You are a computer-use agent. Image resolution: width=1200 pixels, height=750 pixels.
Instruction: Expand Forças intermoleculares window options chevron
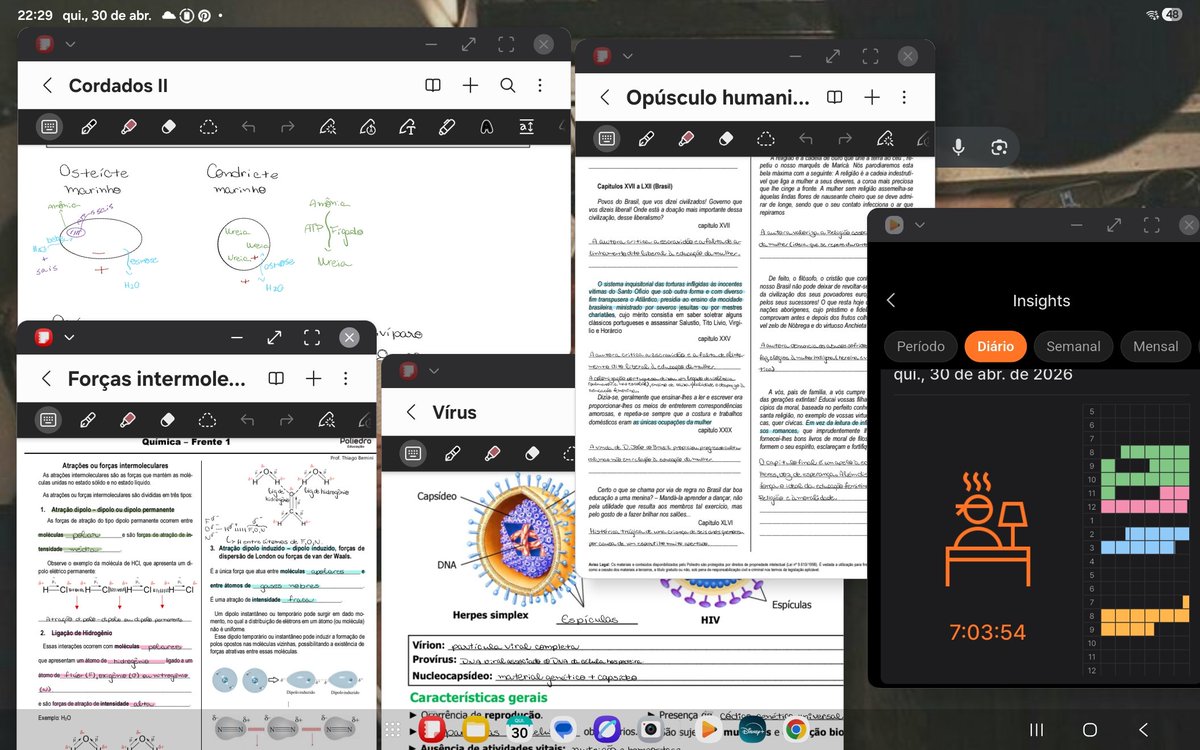70,338
